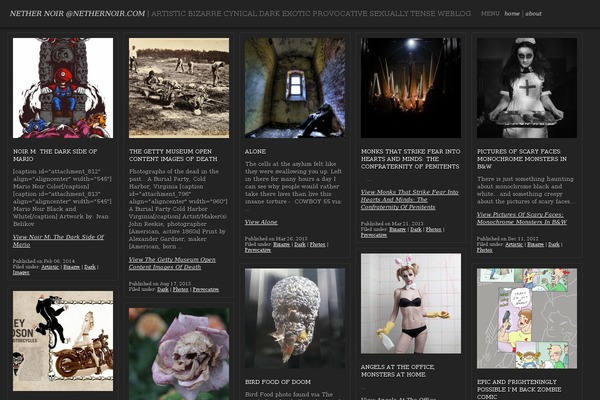600x400 pixels.
Task: Open the asylum cell Alone thumbnail
Action: pos(295,88)
